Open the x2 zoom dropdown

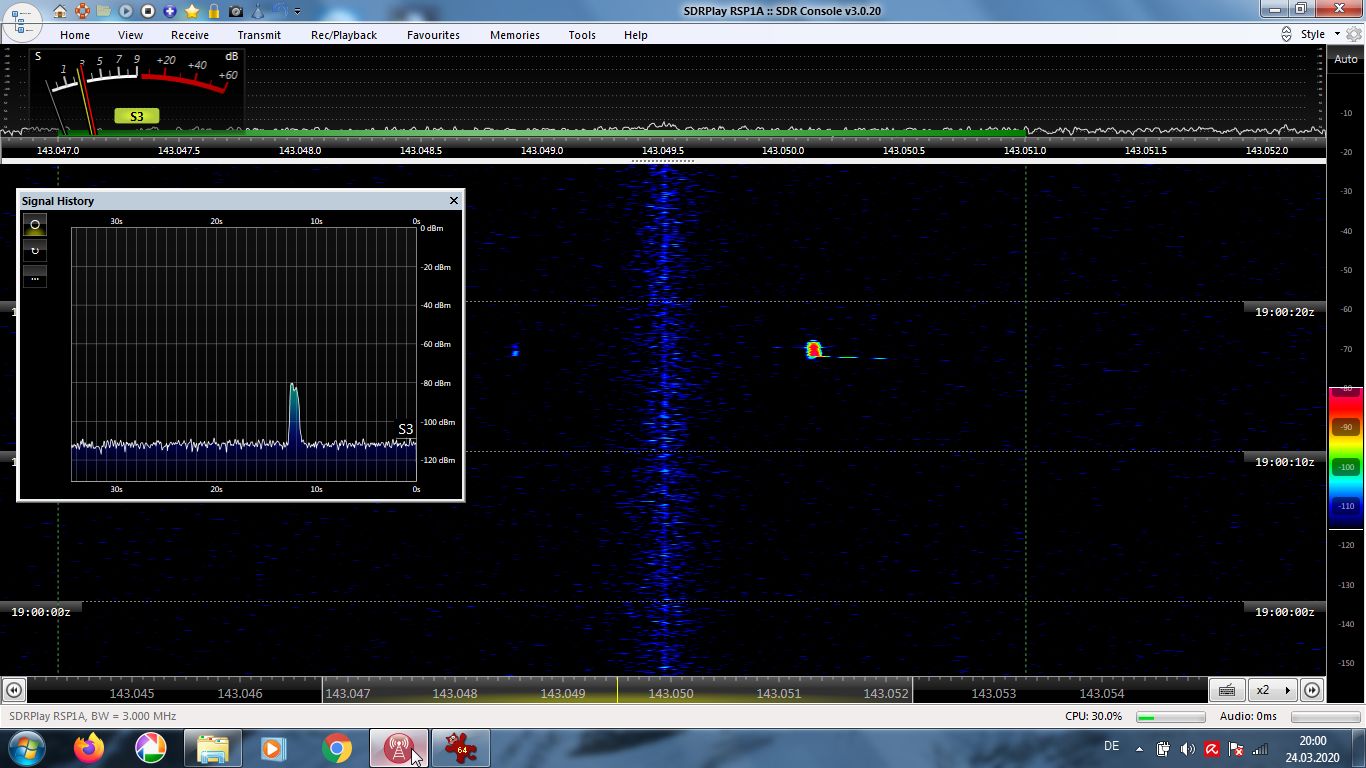click(x=1273, y=690)
